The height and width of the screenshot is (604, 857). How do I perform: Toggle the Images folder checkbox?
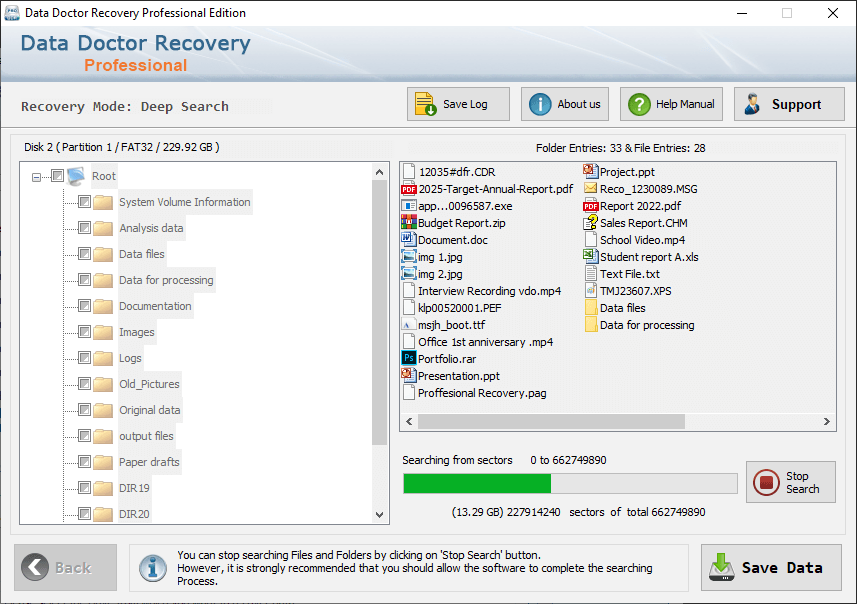(x=84, y=332)
